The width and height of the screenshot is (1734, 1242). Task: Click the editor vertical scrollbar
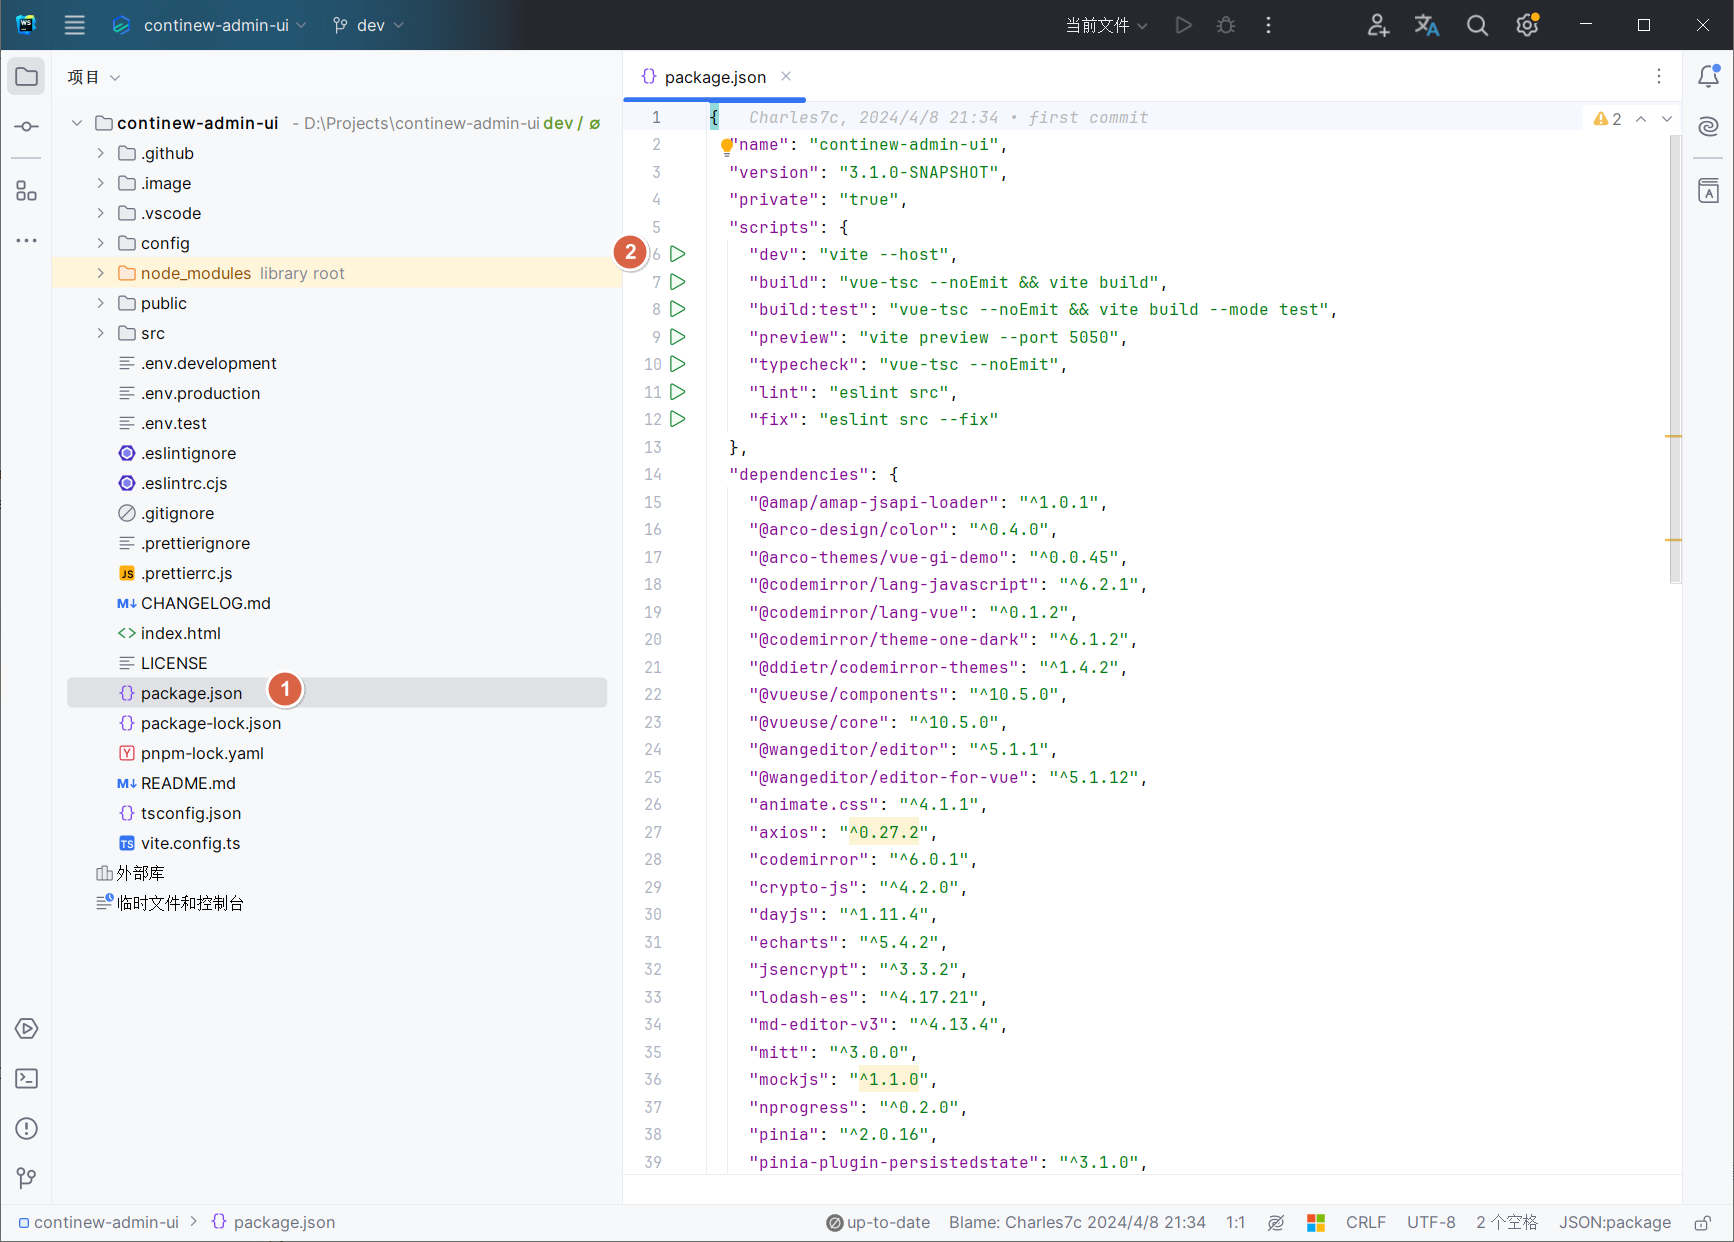[1676, 360]
